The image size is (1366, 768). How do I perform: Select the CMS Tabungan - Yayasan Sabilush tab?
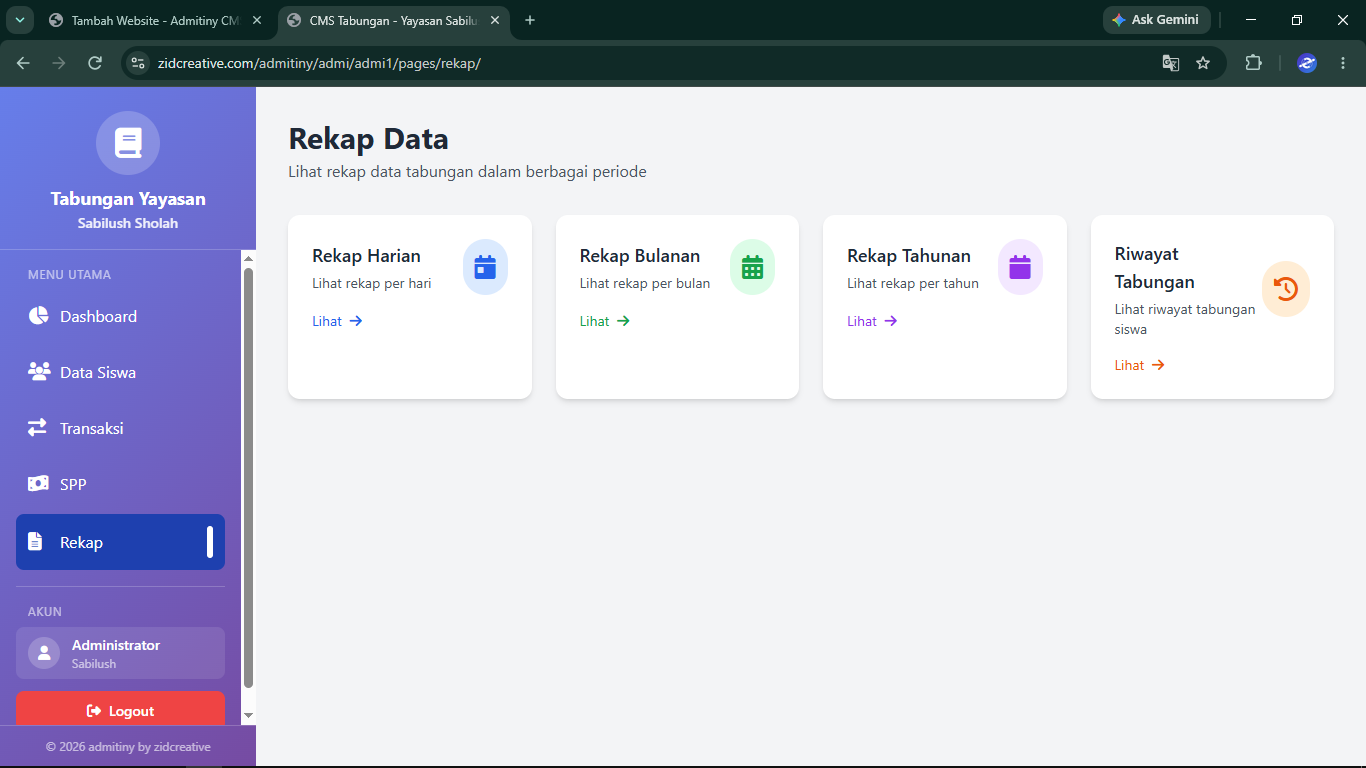[394, 20]
